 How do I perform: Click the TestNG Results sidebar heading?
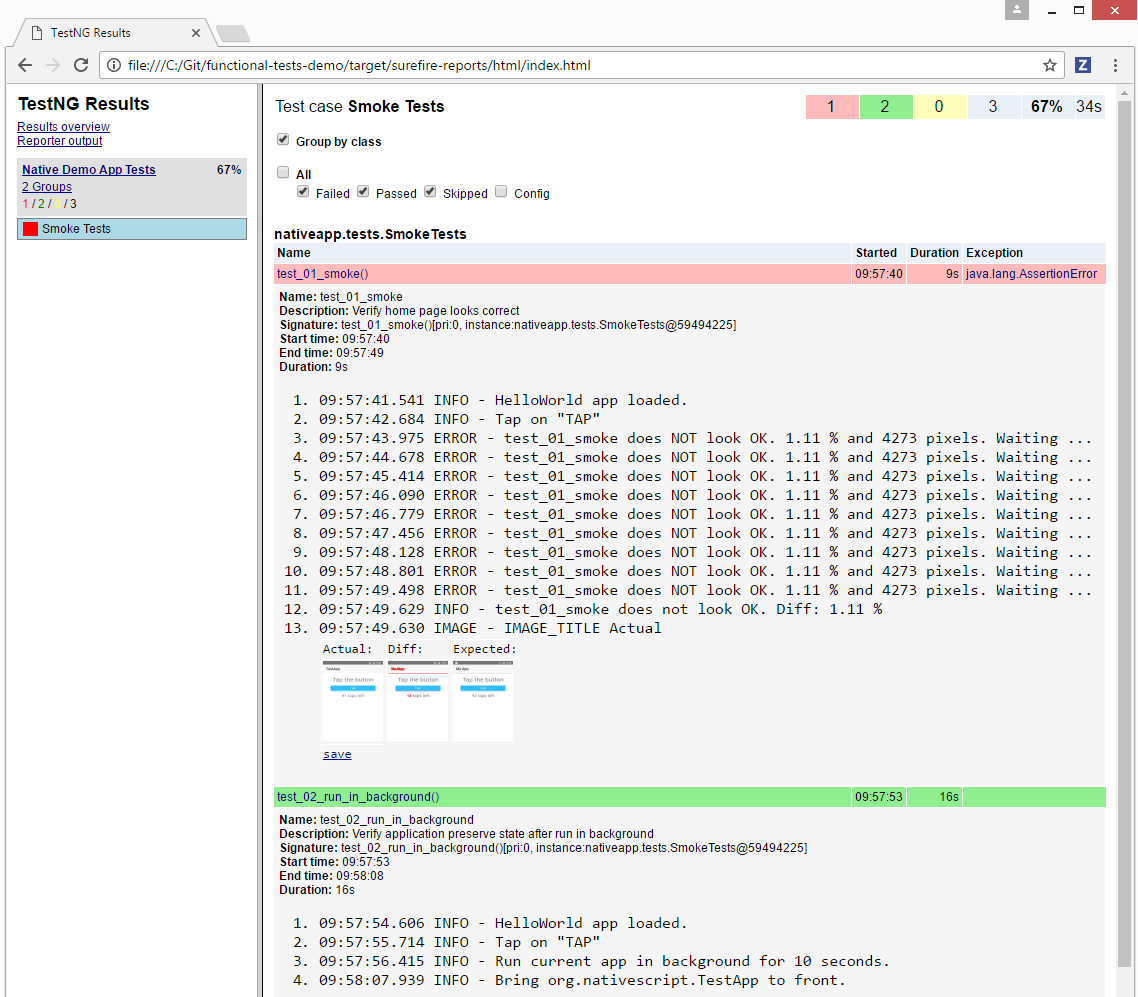83,104
